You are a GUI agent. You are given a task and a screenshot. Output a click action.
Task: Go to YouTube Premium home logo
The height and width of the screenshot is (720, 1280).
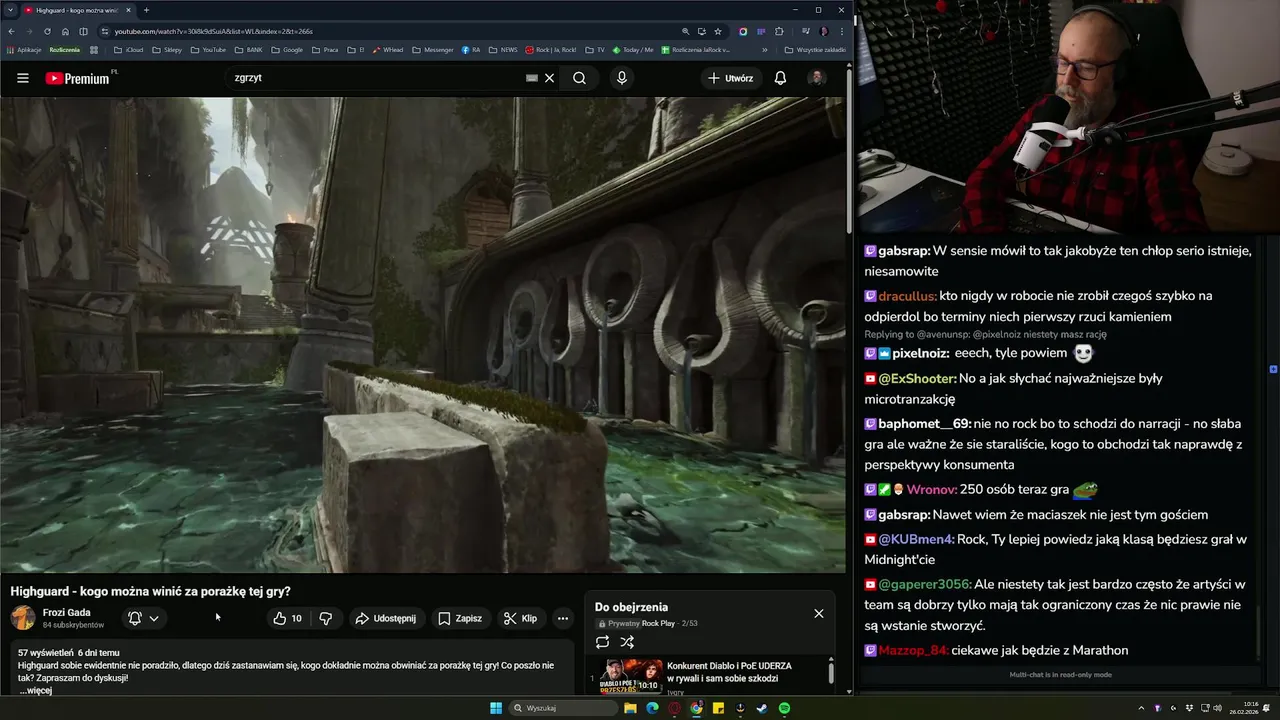(x=78, y=78)
